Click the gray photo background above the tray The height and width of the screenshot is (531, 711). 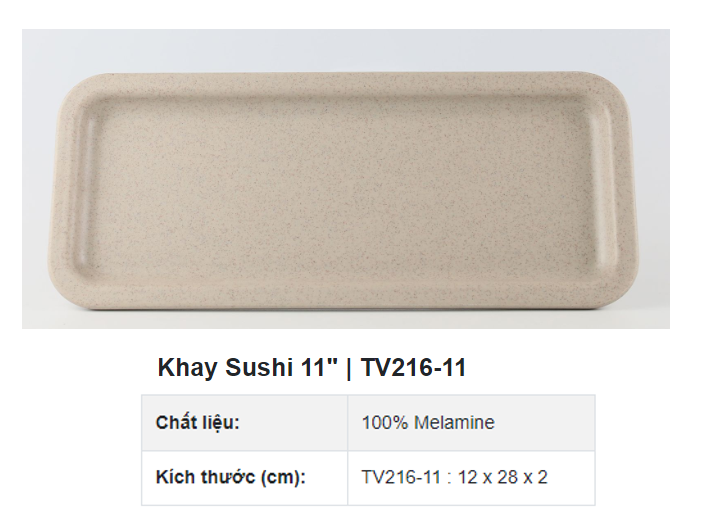tap(346, 50)
